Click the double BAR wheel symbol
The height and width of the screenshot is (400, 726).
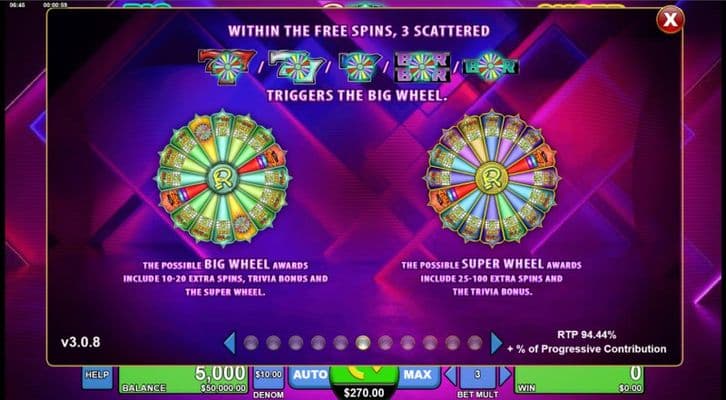[x=422, y=67]
